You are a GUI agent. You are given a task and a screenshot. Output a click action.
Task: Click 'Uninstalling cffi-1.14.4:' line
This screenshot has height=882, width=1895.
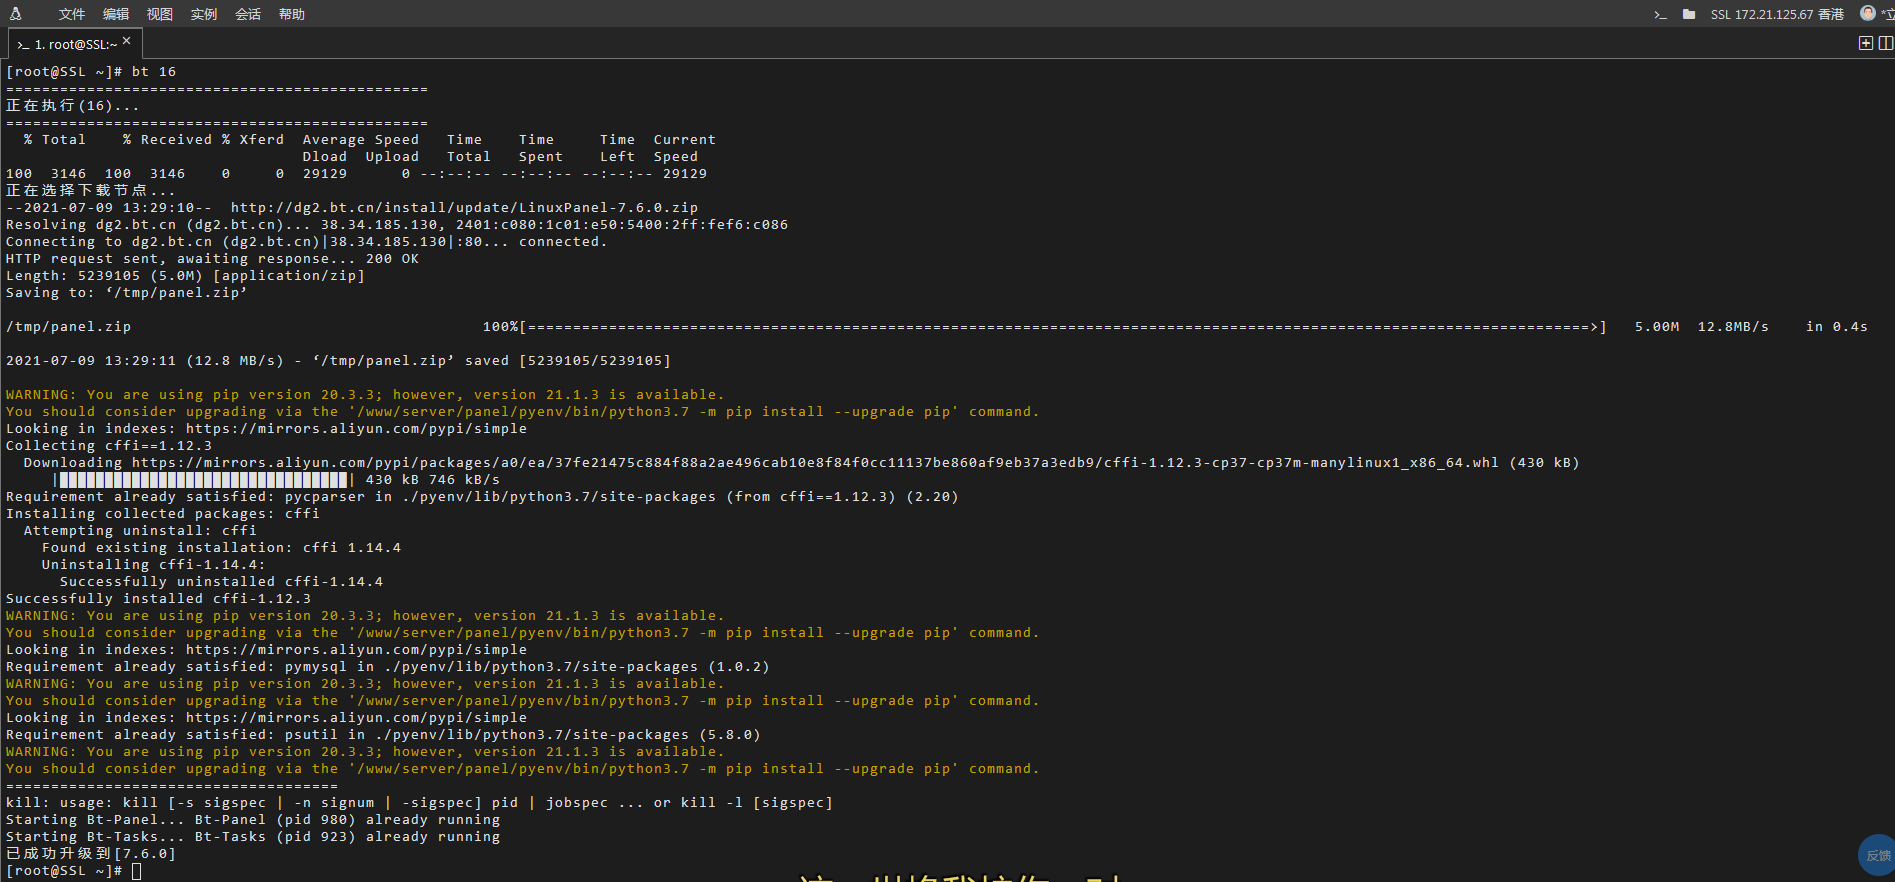[x=154, y=565]
